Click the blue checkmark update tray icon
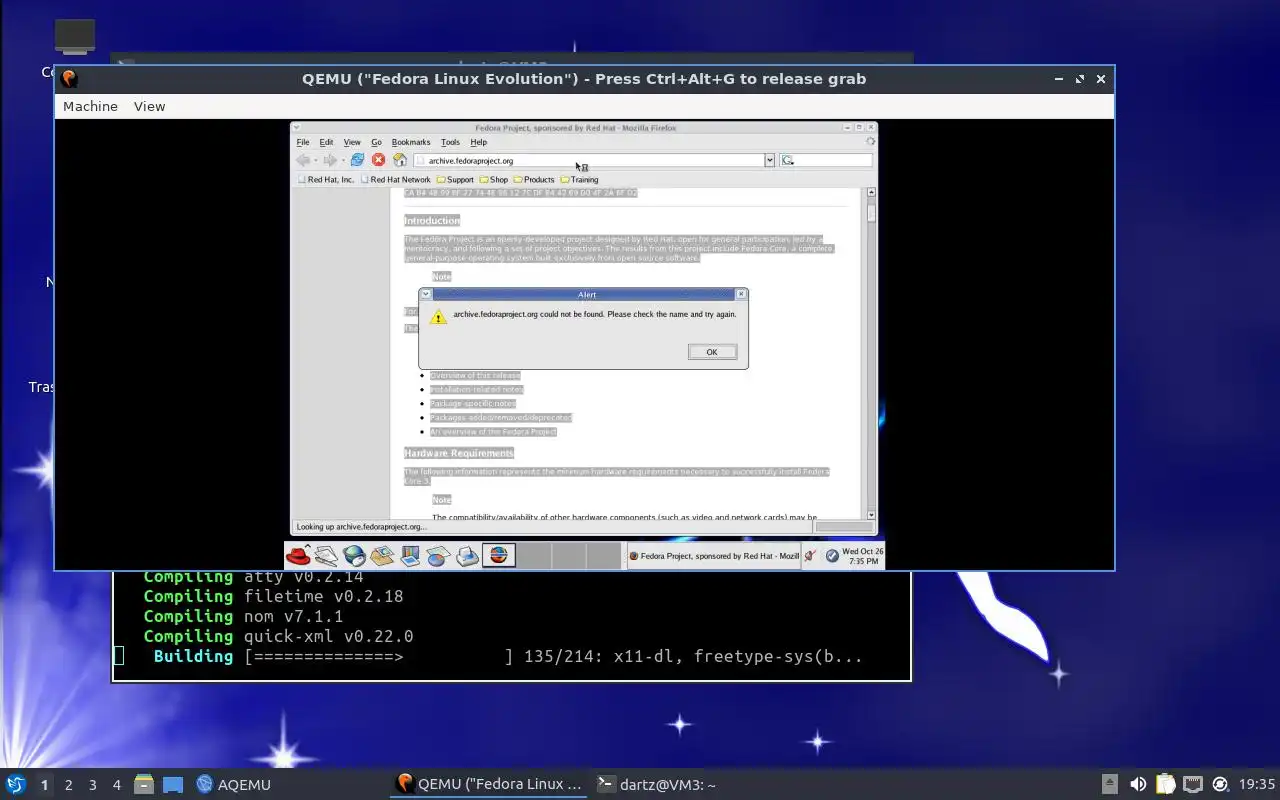The image size is (1280, 800). click(x=832, y=555)
